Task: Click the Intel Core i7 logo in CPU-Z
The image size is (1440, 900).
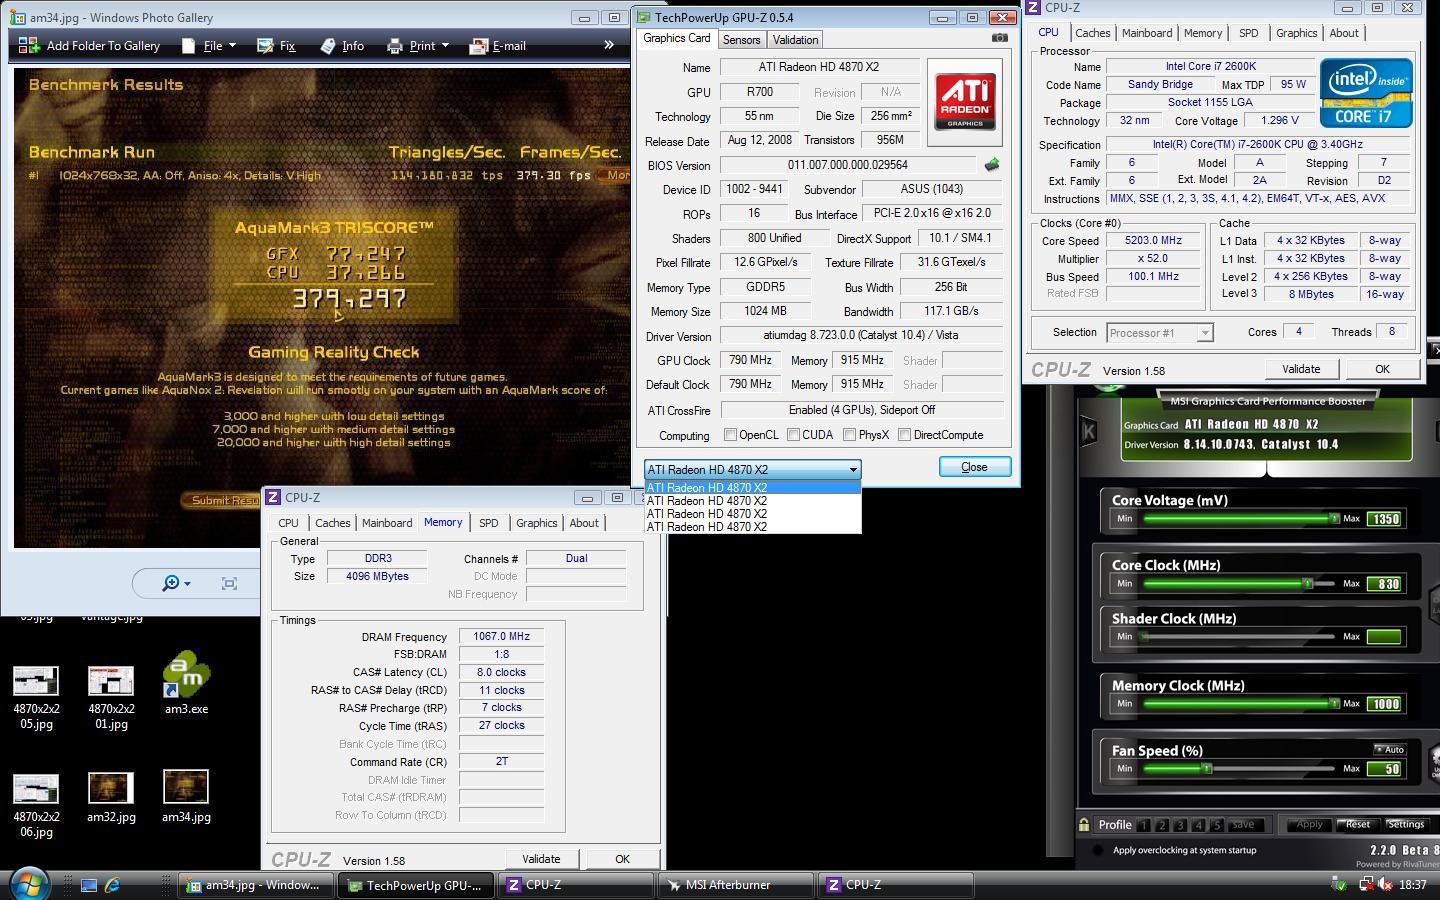Action: point(1366,93)
